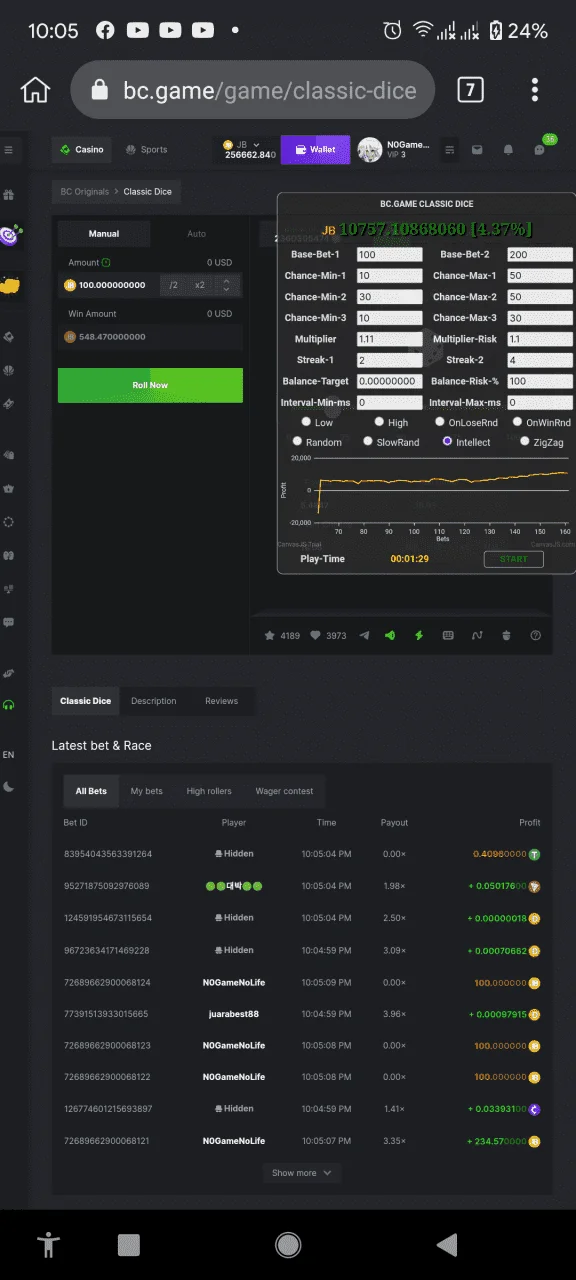This screenshot has height=1280, width=576.
Task: Open the mail inbox icon in header
Action: coord(477,150)
